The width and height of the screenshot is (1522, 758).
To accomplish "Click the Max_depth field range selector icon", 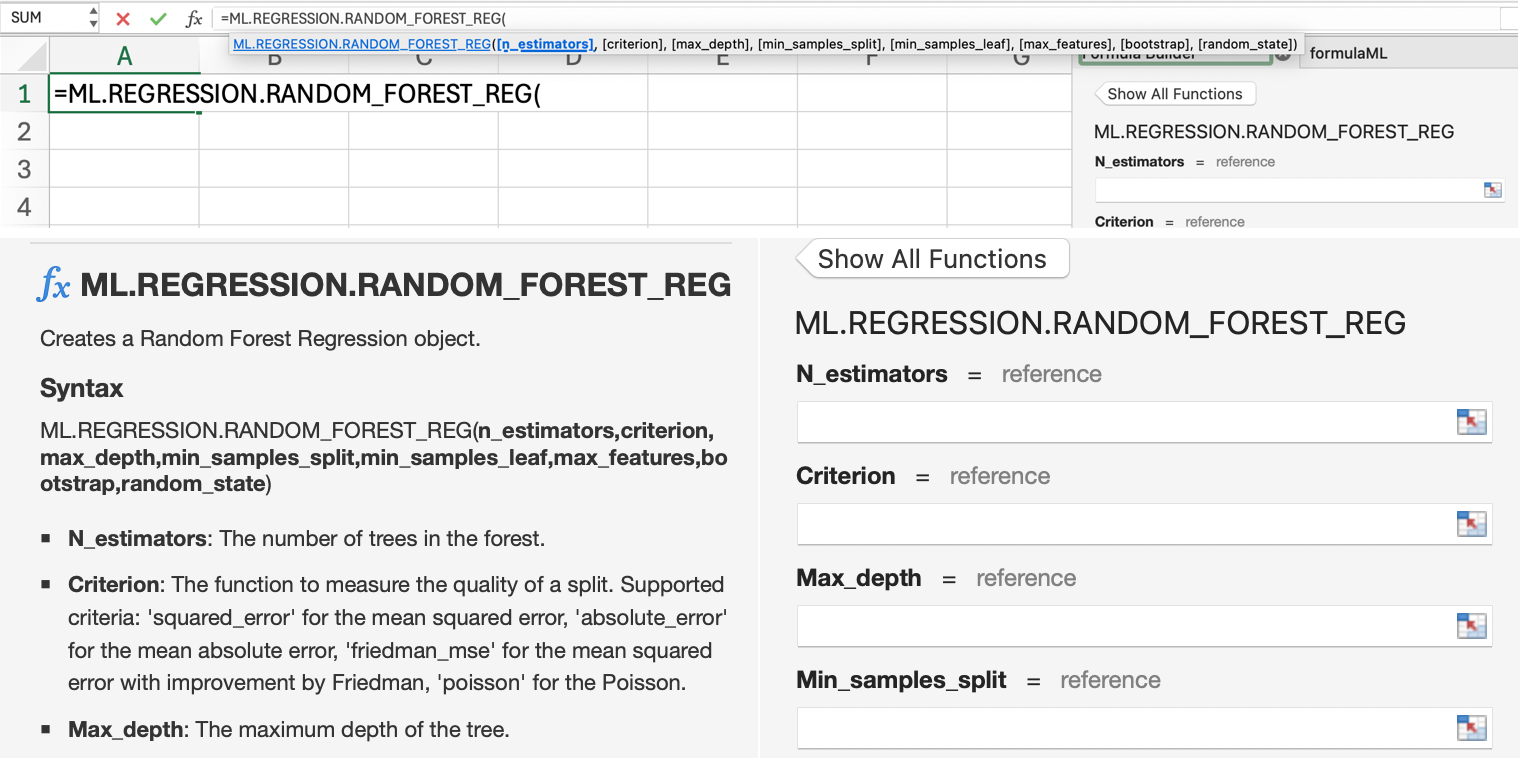I will point(1471,626).
